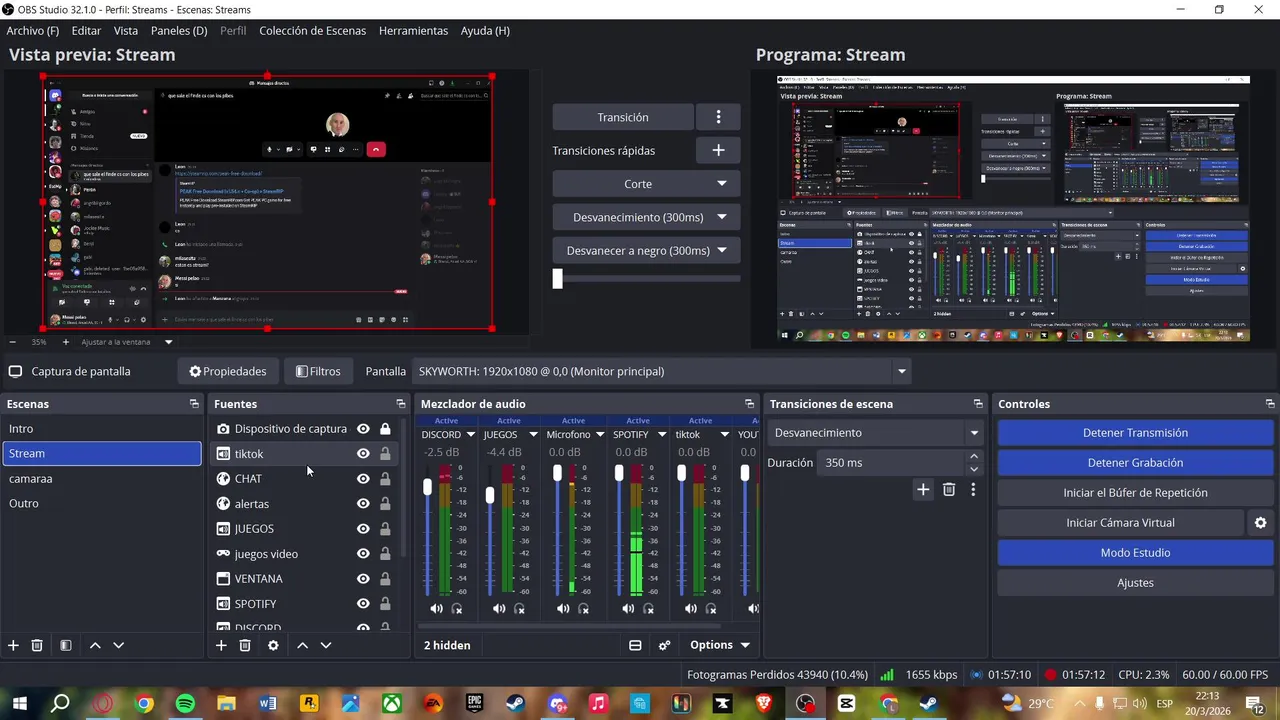Adjust the DISCORD volume fader

point(427,487)
